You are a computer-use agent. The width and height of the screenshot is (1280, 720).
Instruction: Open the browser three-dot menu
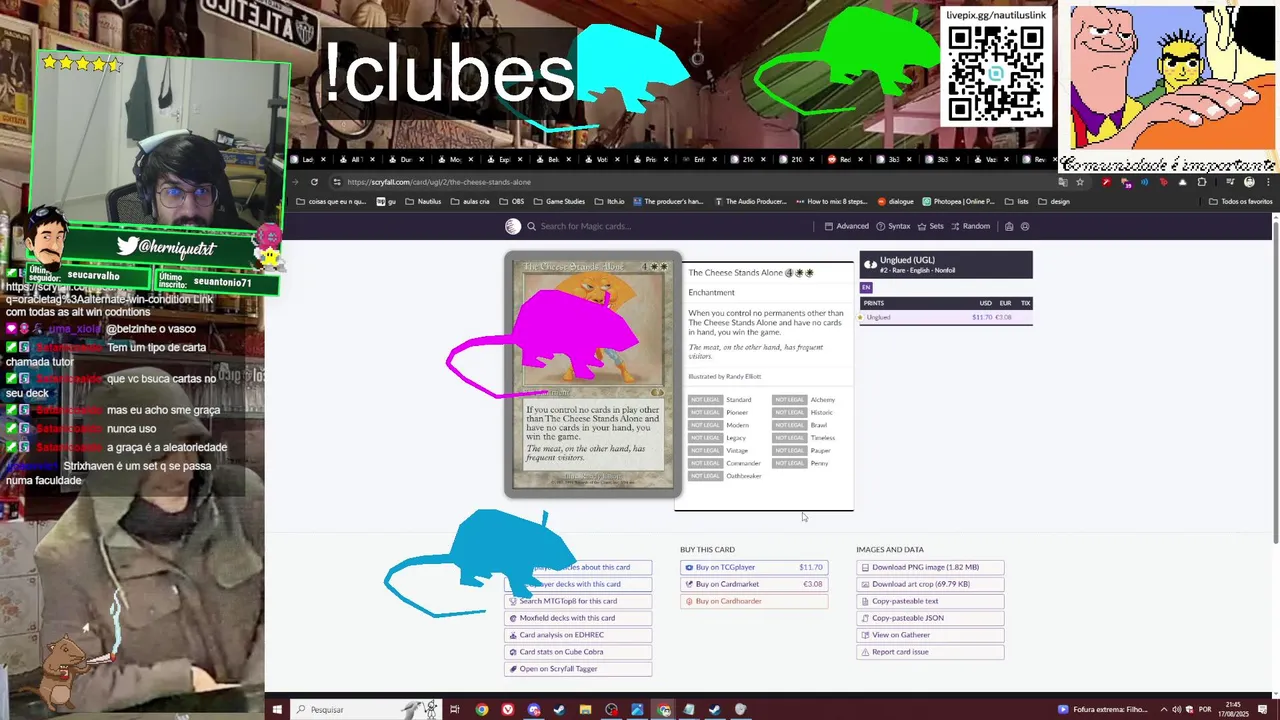click(1269, 182)
